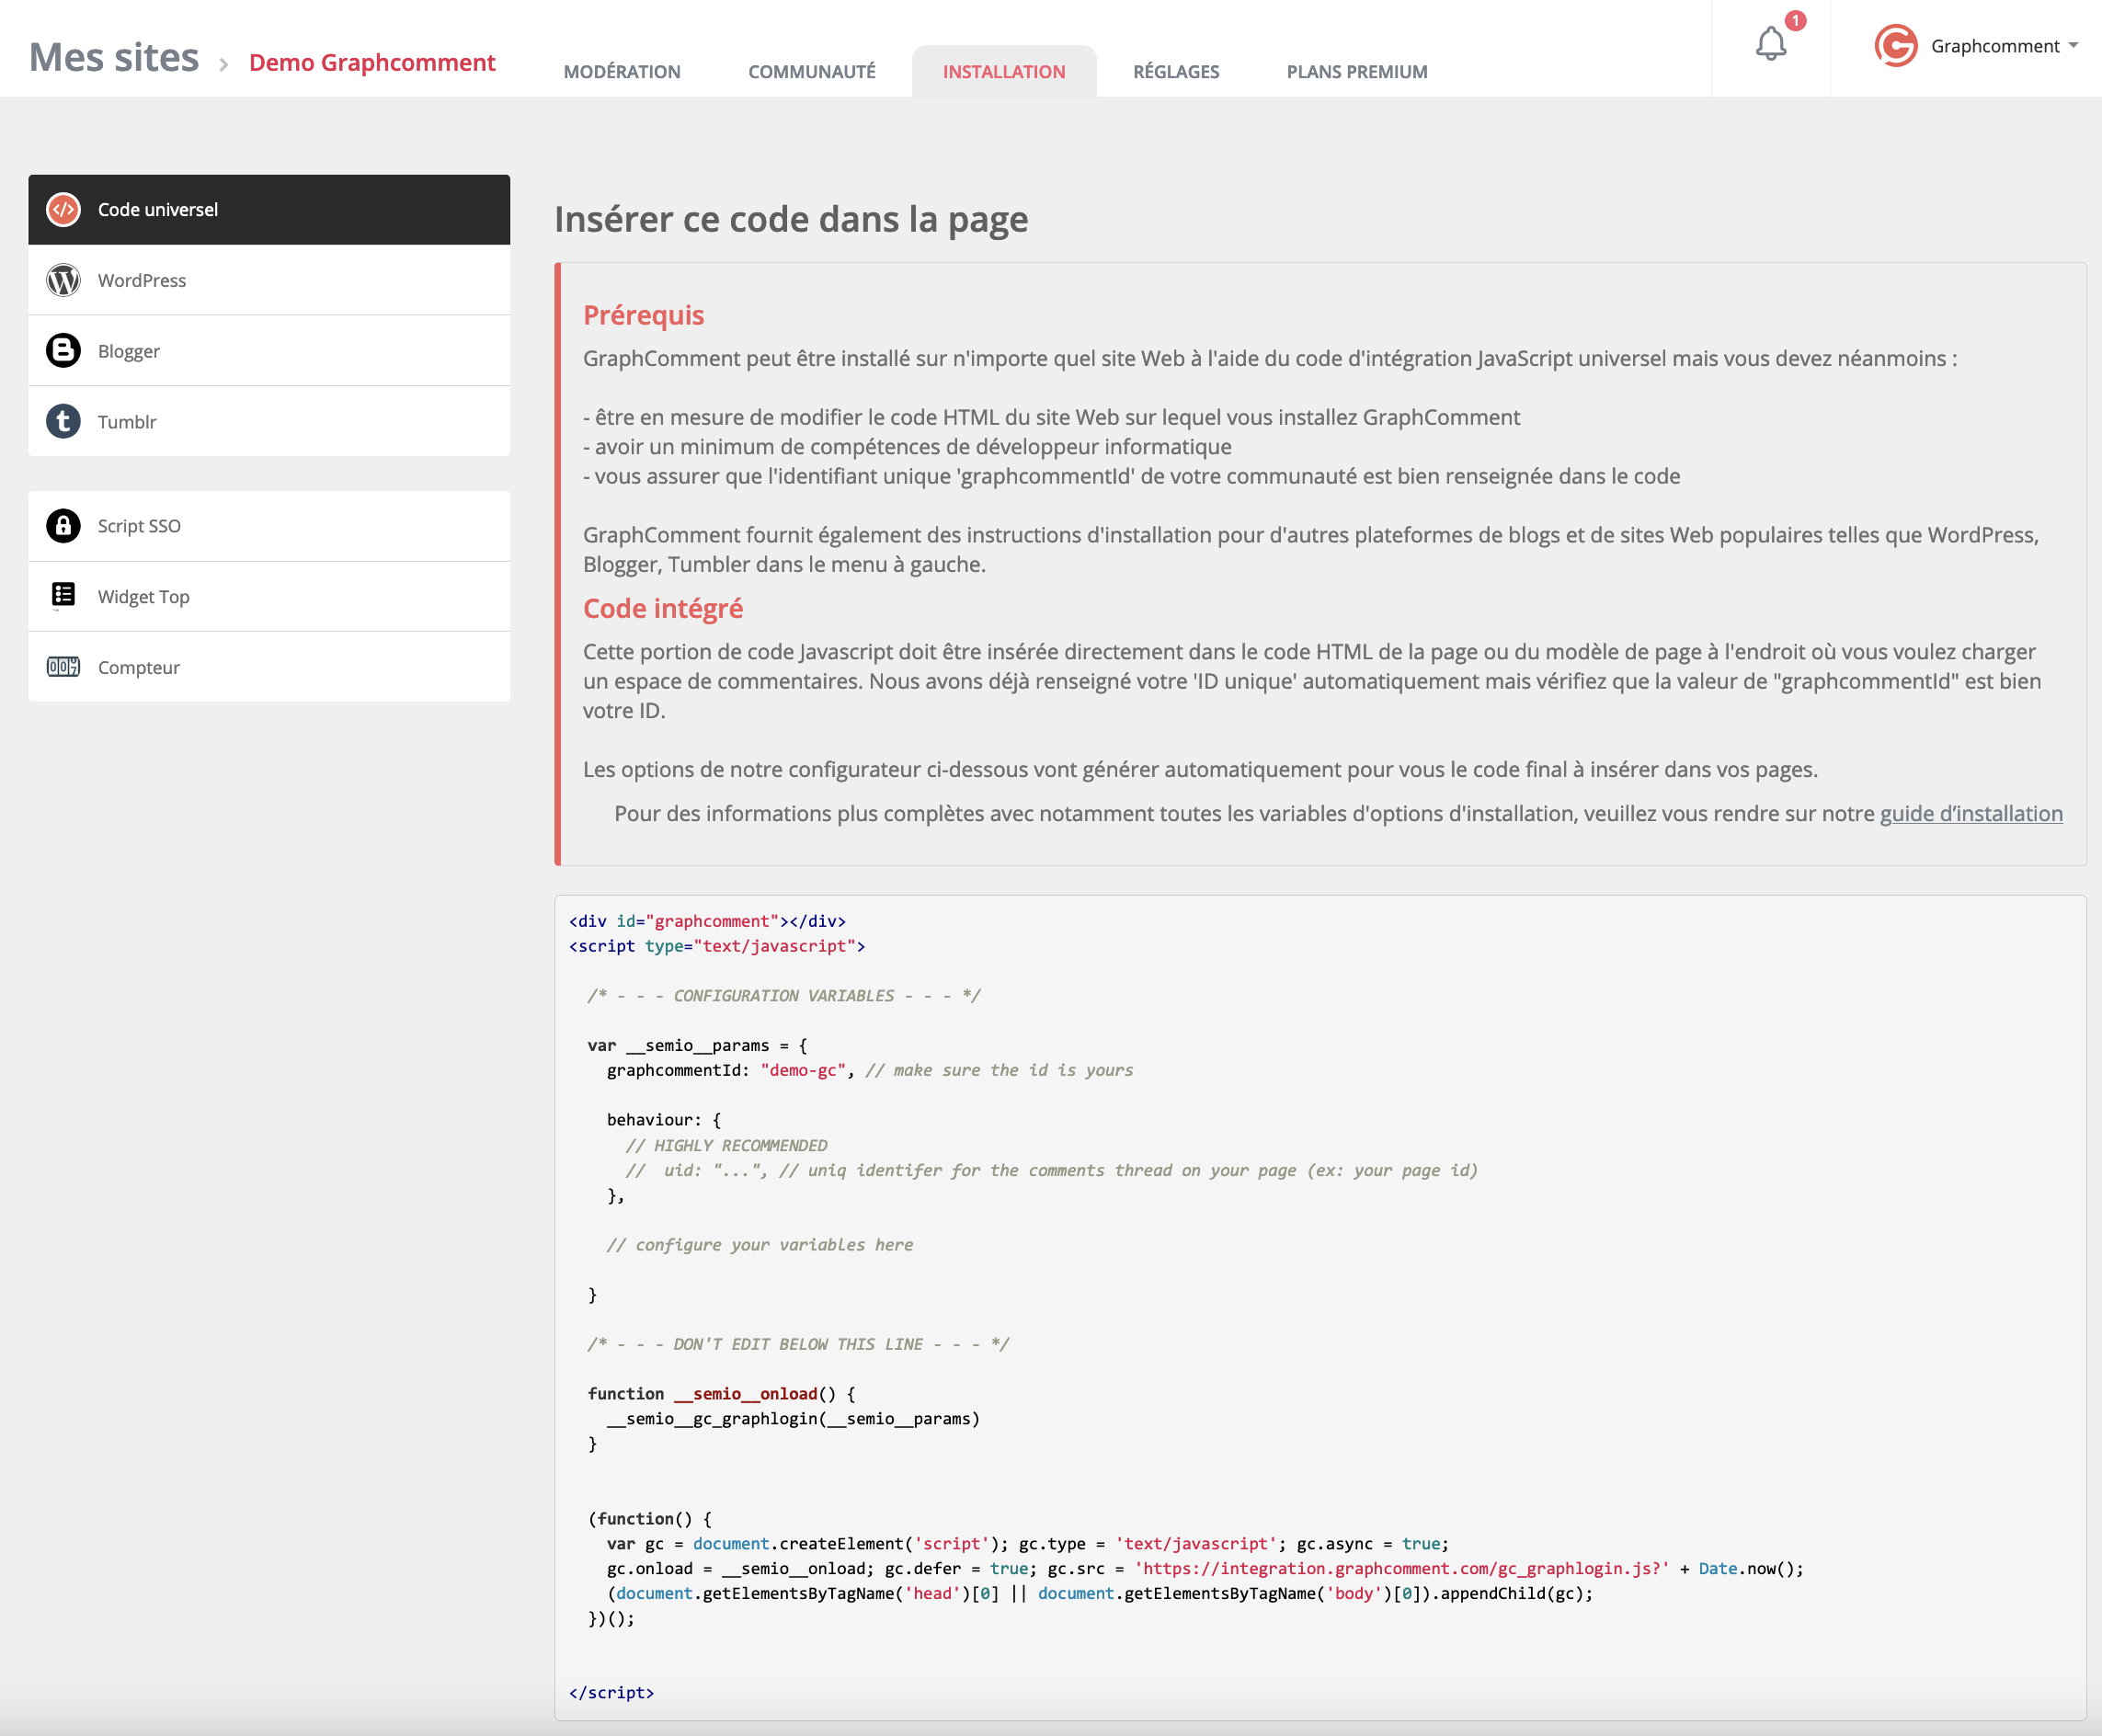
Task: Click the "configure your variables here" comment
Action: pos(759,1245)
